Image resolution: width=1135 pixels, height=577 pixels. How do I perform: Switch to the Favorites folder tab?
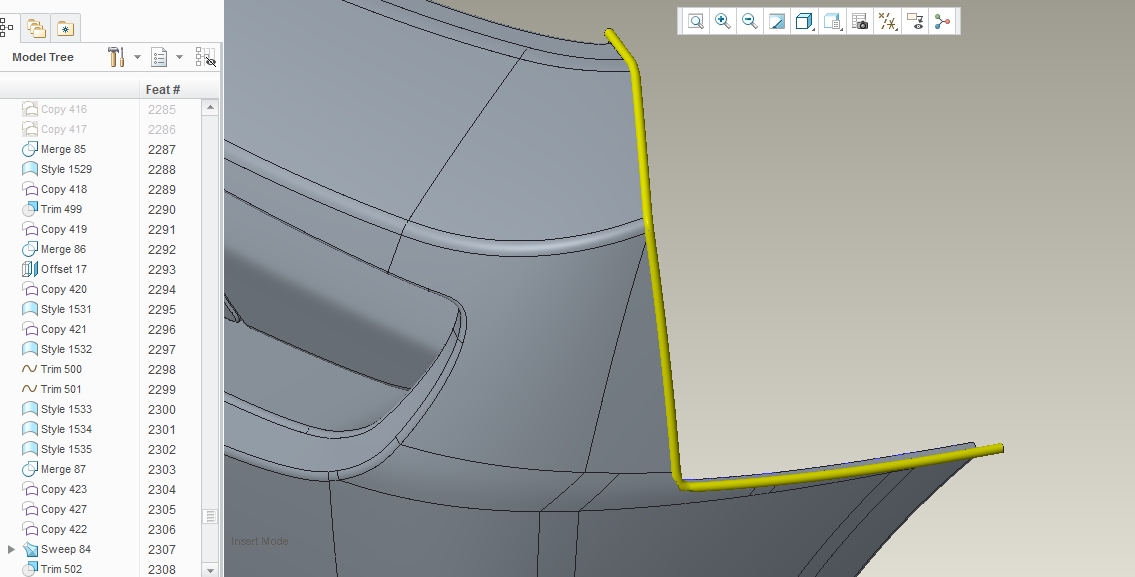click(65, 28)
